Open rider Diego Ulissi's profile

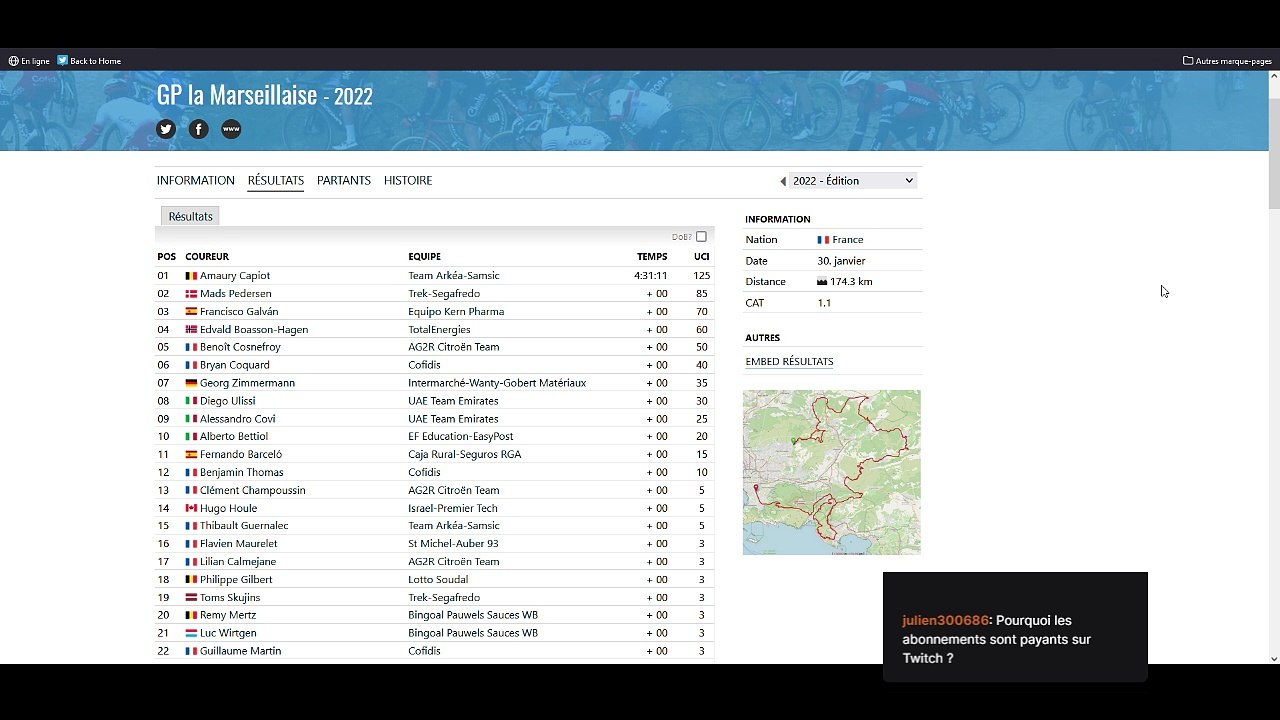pos(227,401)
